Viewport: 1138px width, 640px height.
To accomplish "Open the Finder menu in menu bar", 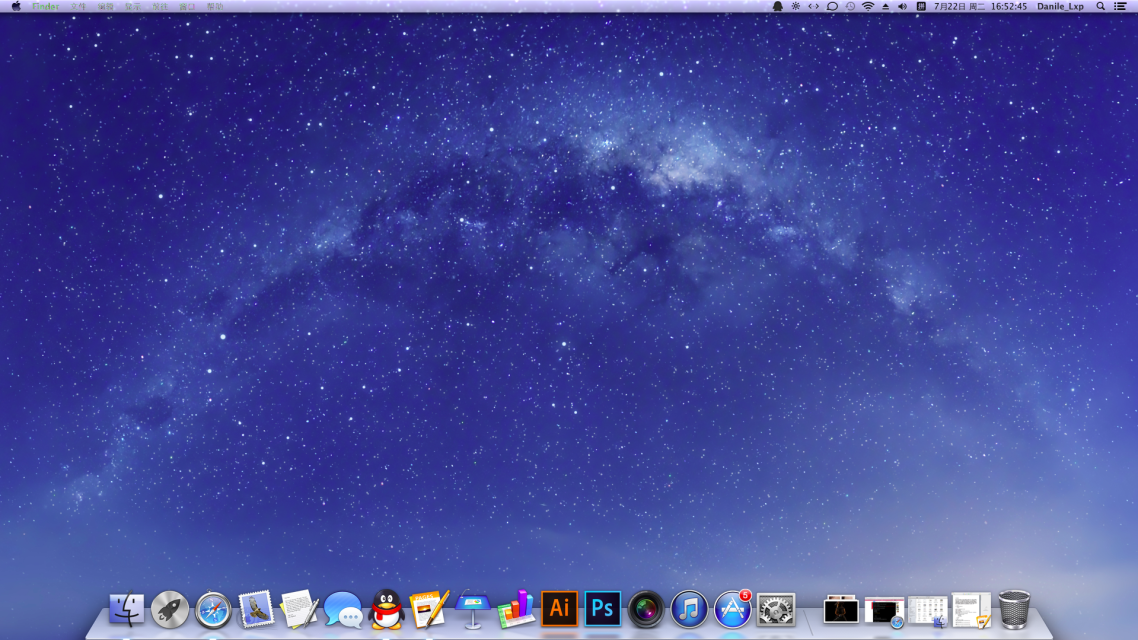I will (x=45, y=6).
